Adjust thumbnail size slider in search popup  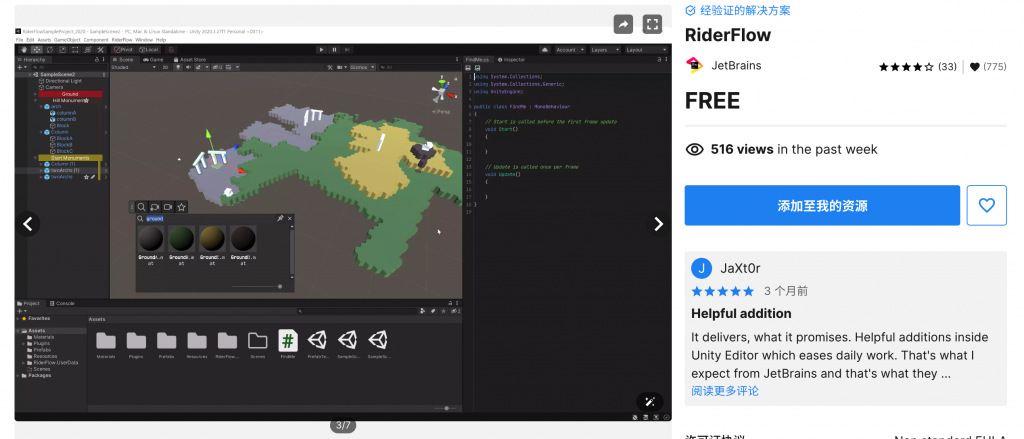(257, 286)
